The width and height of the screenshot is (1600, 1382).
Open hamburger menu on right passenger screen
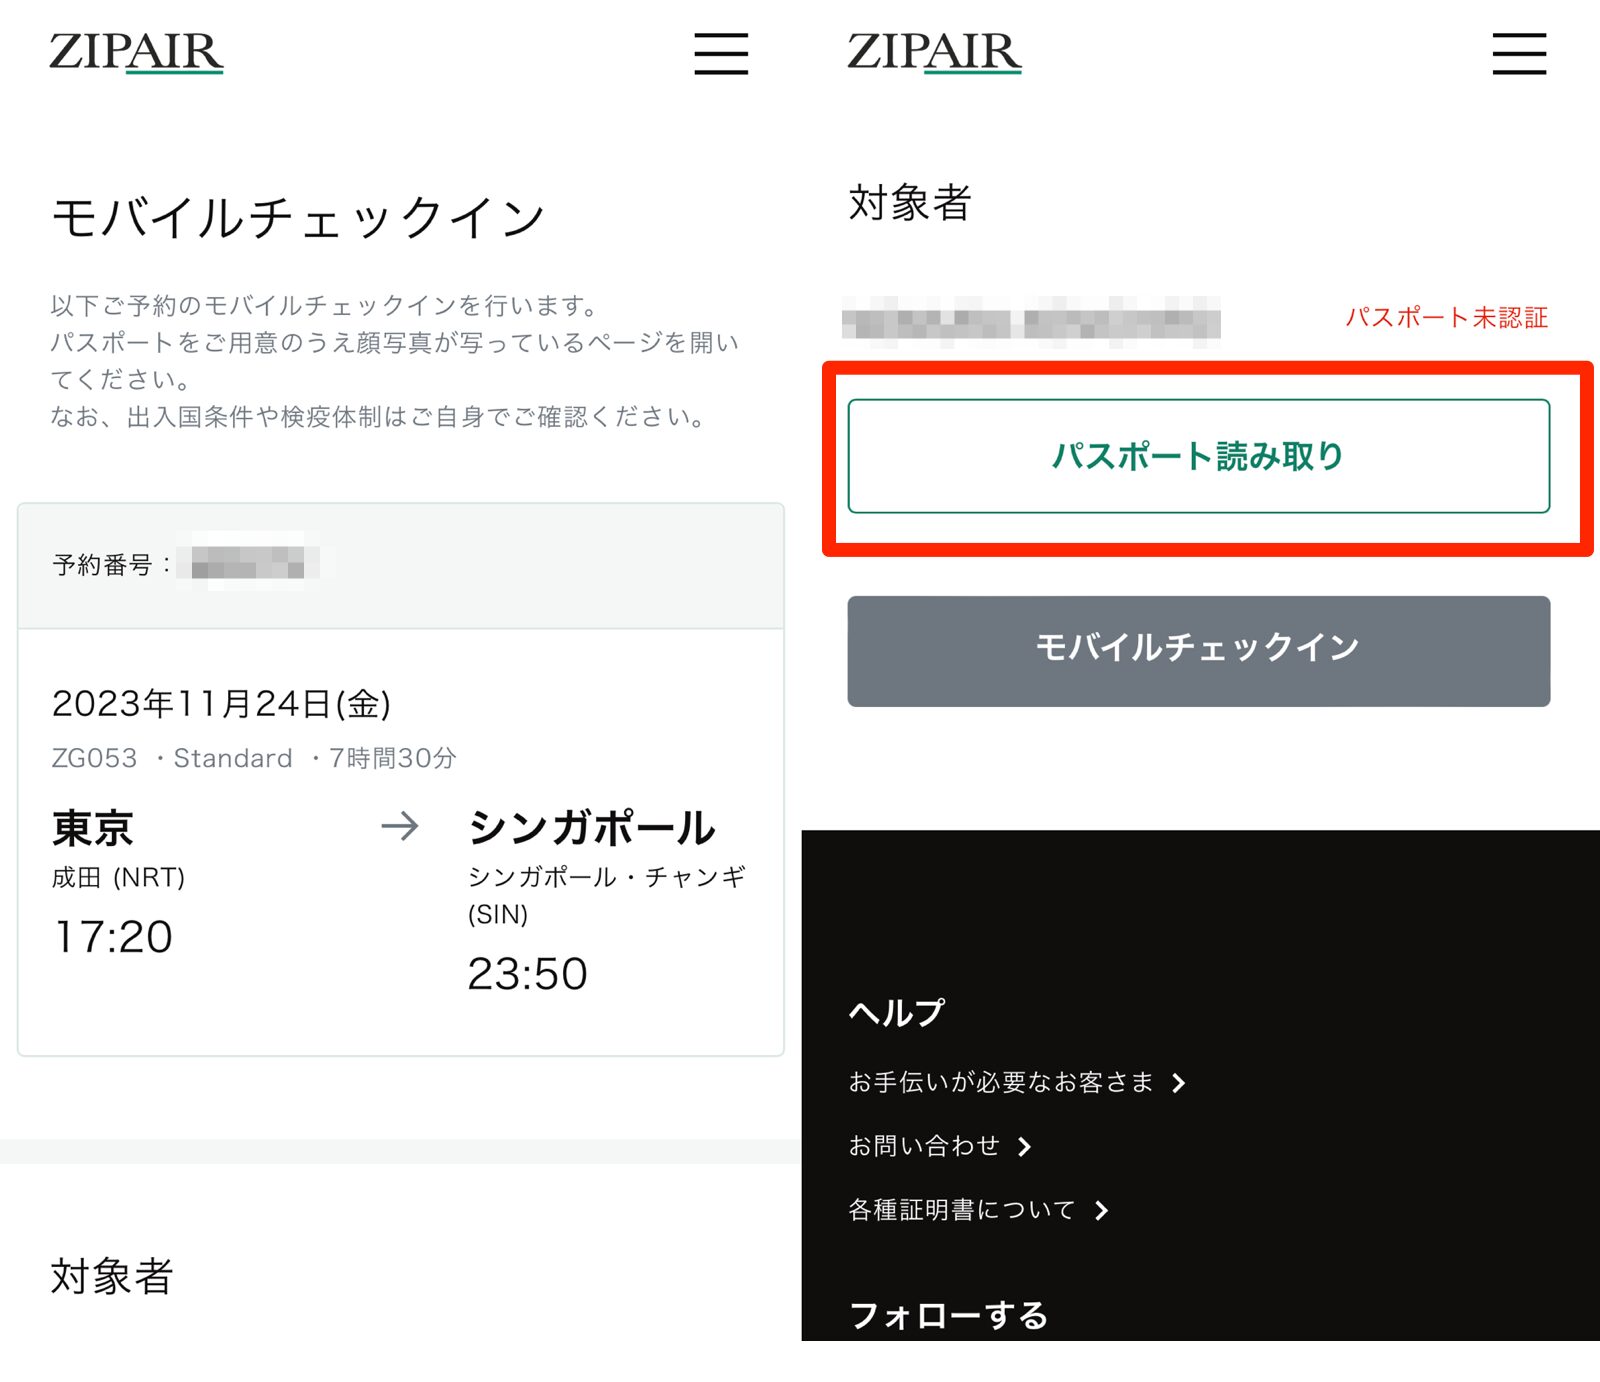(x=1519, y=53)
